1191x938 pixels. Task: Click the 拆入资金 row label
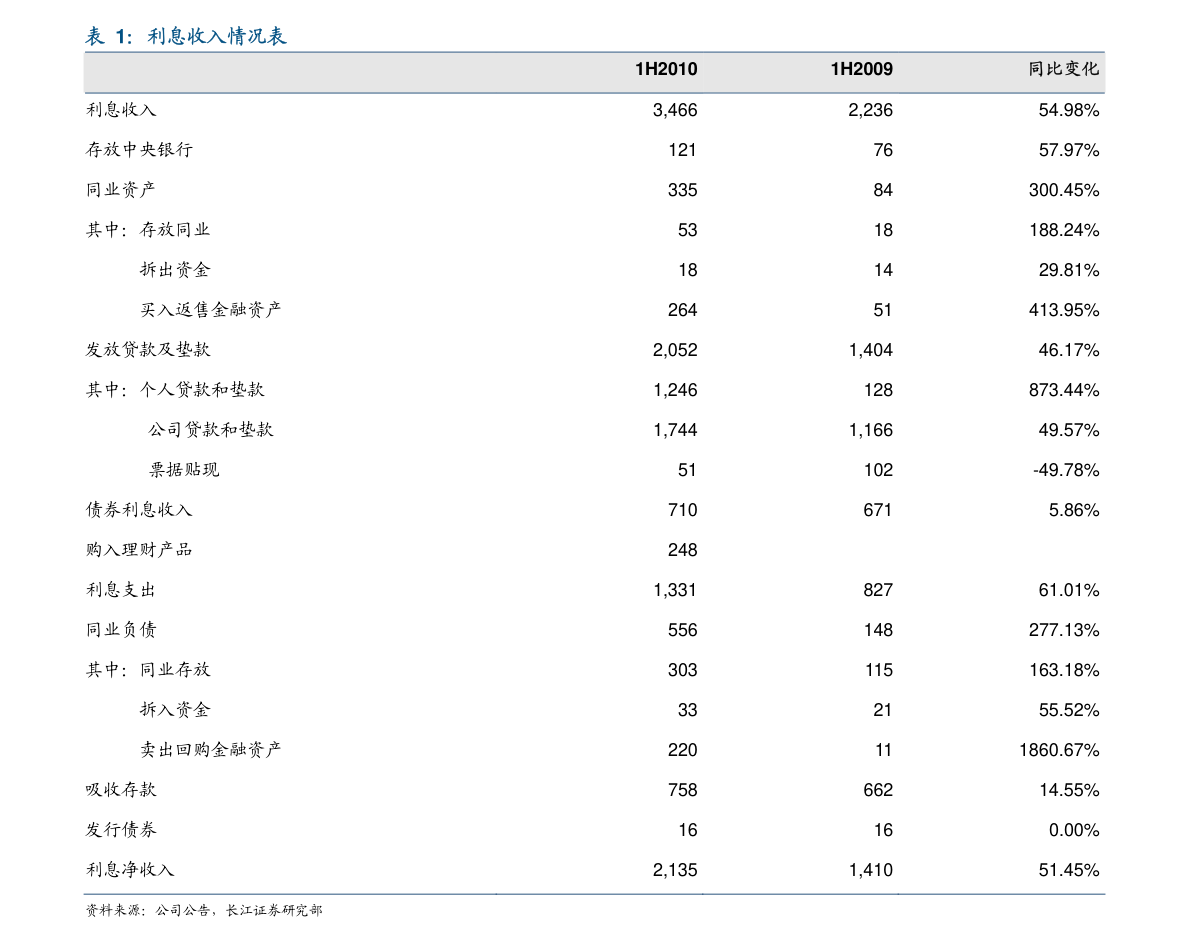coord(175,709)
